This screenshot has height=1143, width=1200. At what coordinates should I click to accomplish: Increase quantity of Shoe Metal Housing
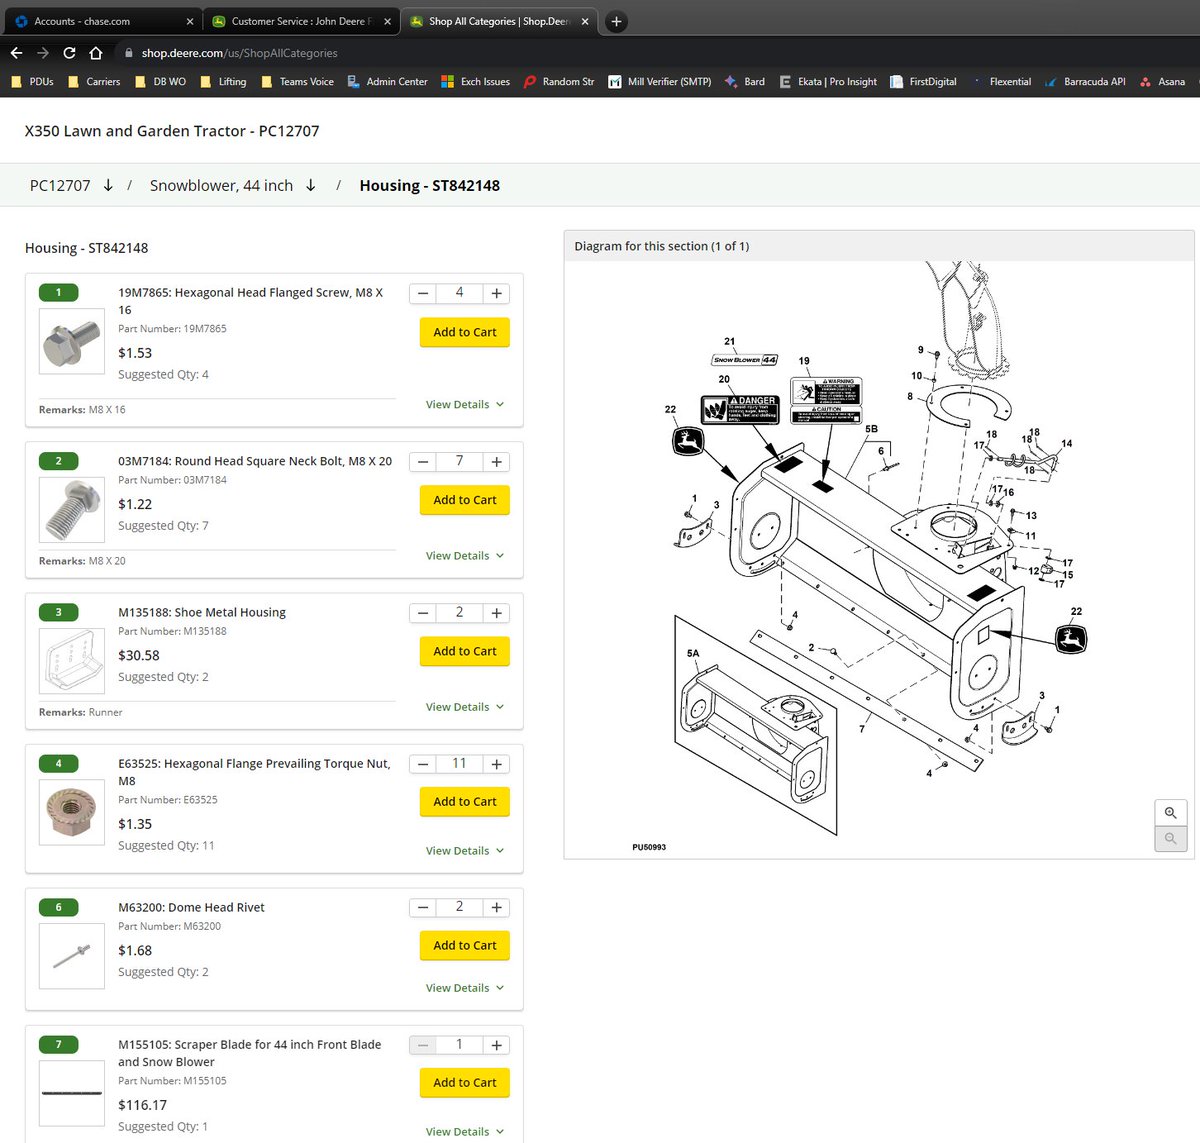496,613
